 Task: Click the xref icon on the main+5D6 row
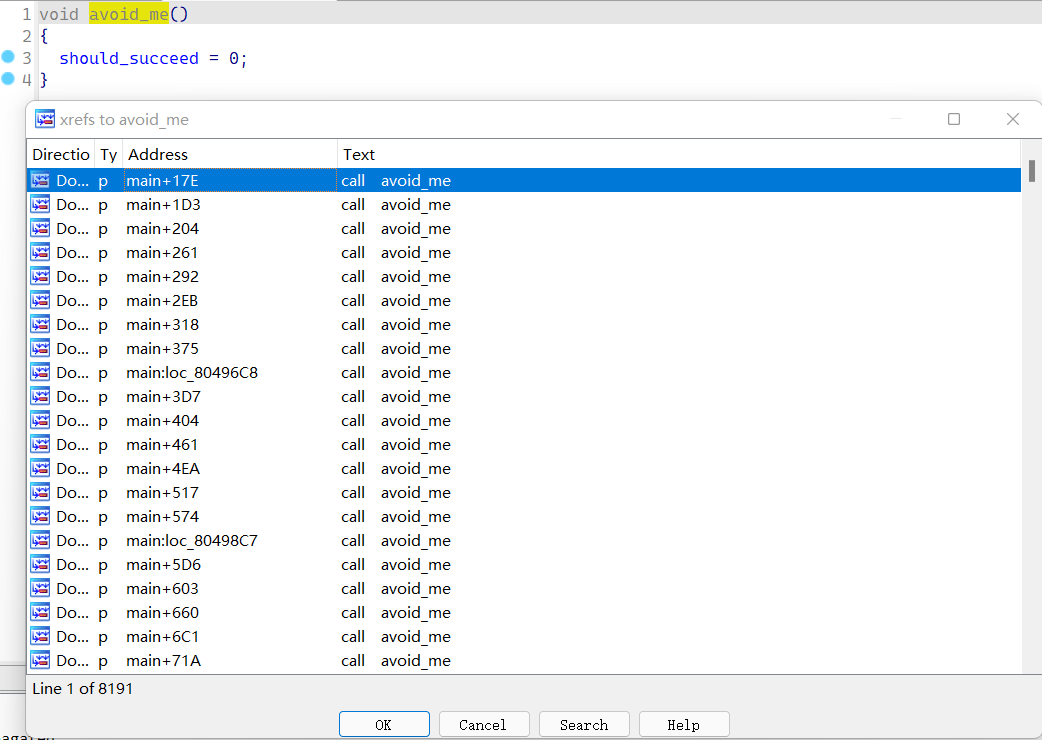(41, 565)
